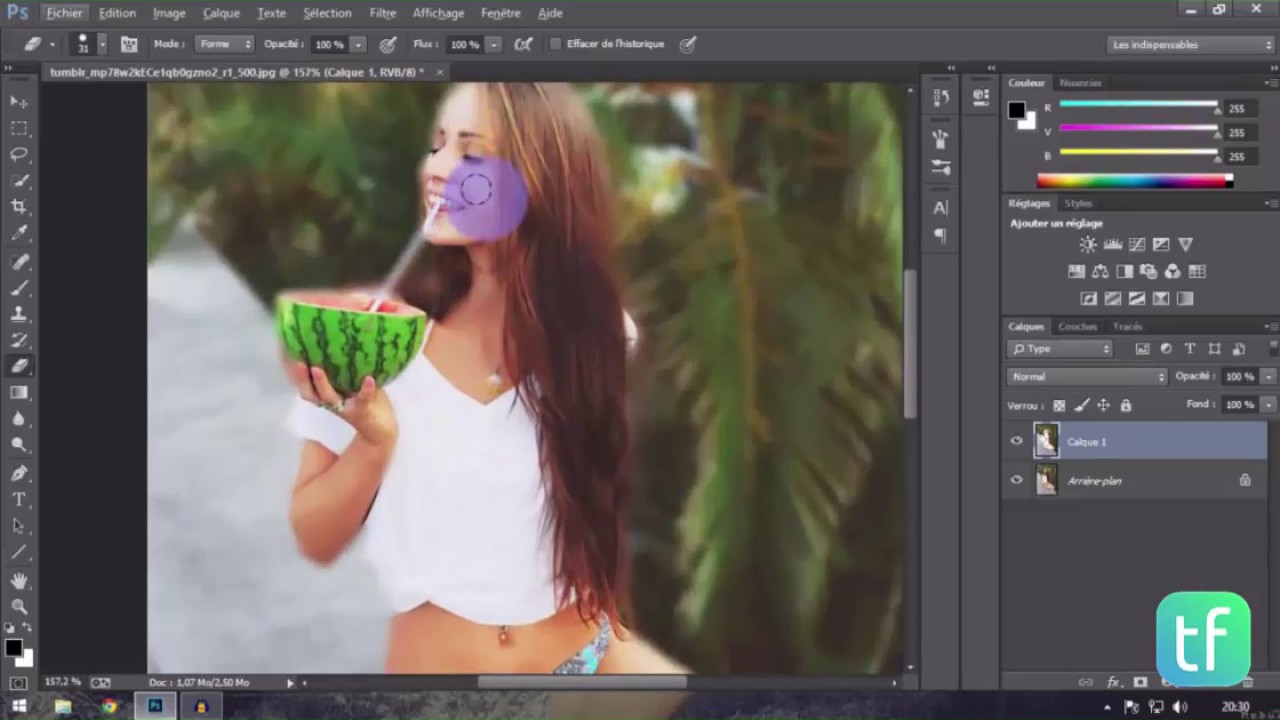Select the Blur tool
This screenshot has height=720, width=1280.
point(19,419)
